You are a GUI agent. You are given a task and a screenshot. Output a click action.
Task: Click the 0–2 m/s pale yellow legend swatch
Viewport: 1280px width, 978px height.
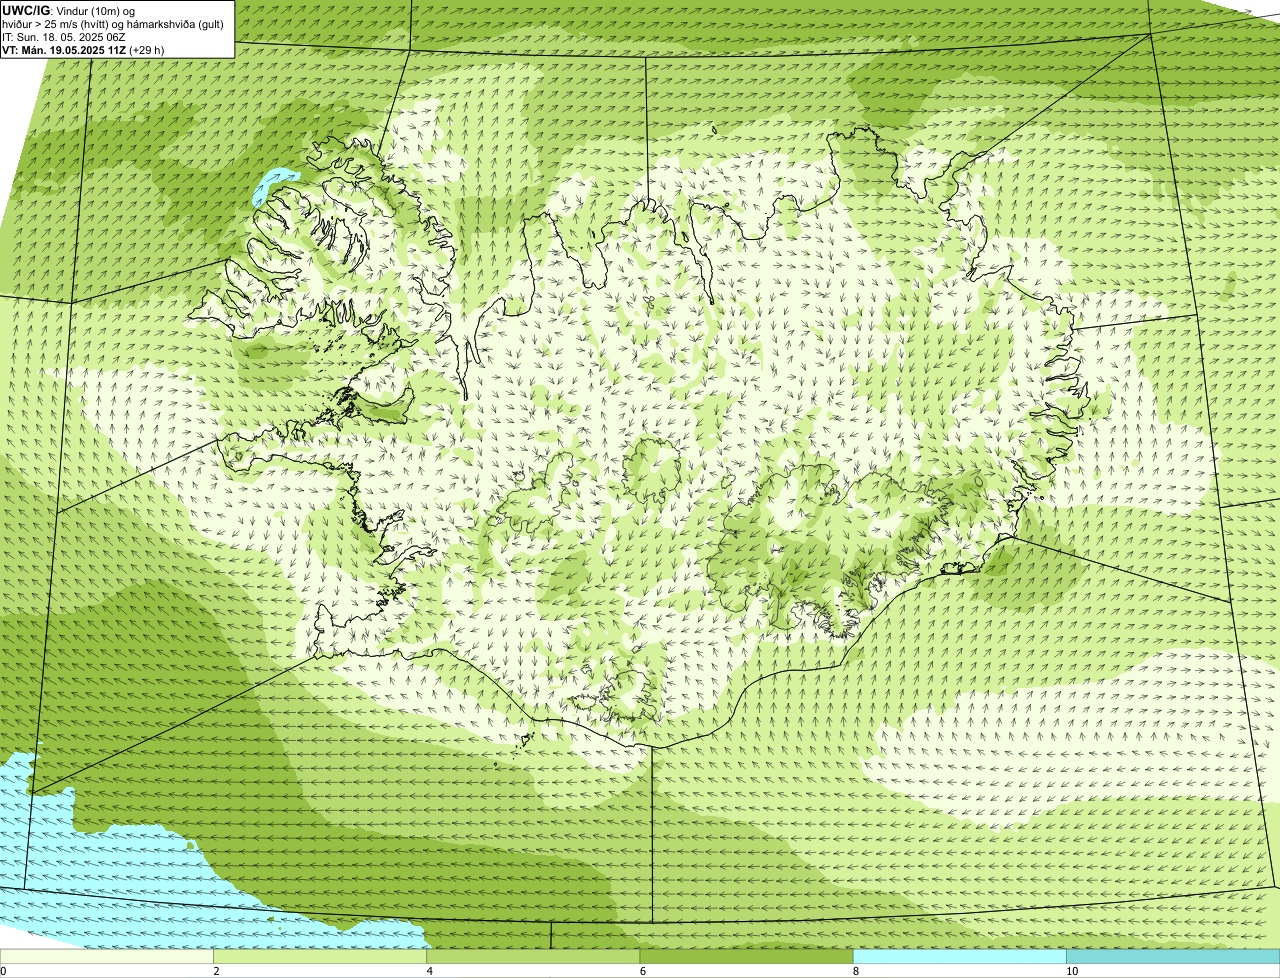106,957
